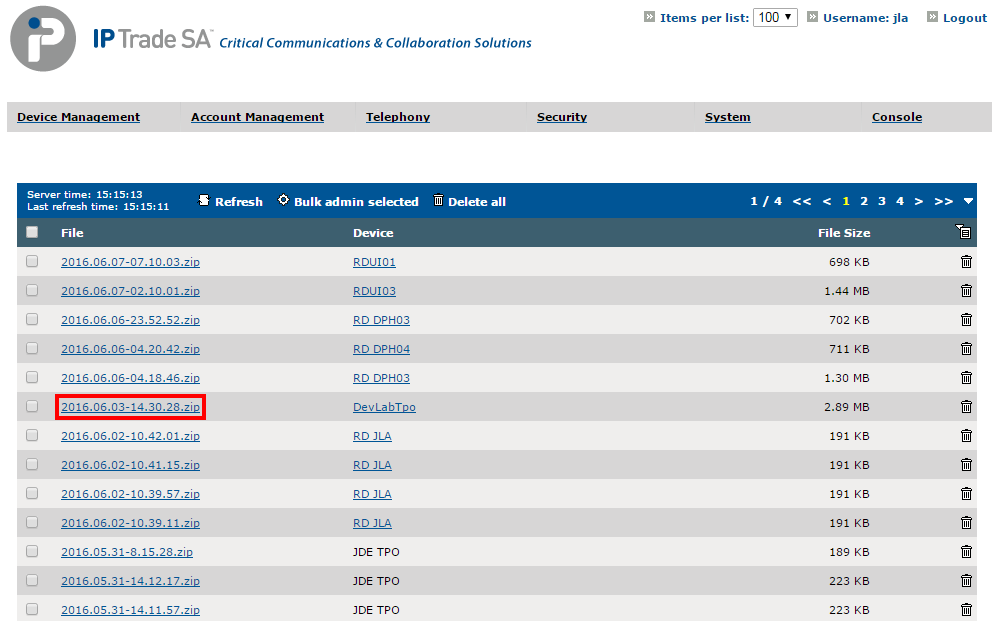The image size is (998, 621).
Task: Delete file 2016.06.06-23.52.52.zip with trash icon
Action: (x=966, y=319)
